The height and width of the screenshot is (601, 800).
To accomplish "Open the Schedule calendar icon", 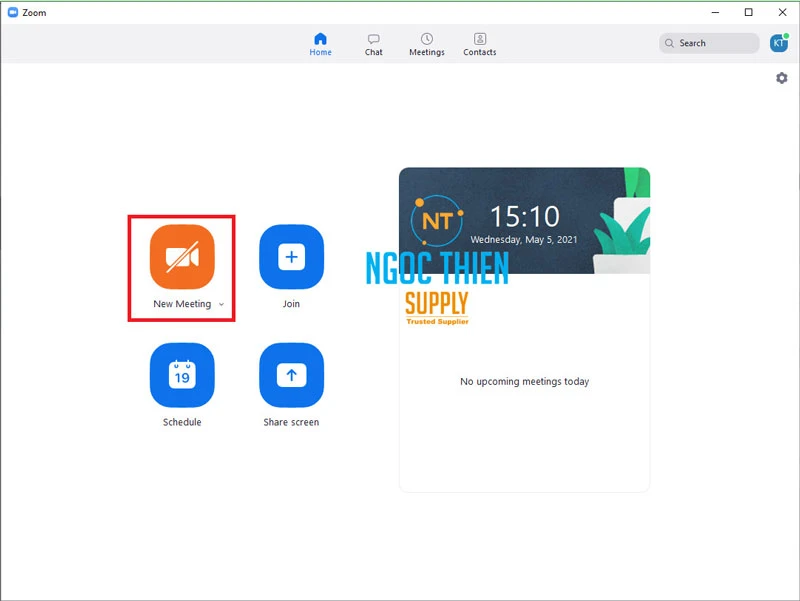I will (181, 375).
